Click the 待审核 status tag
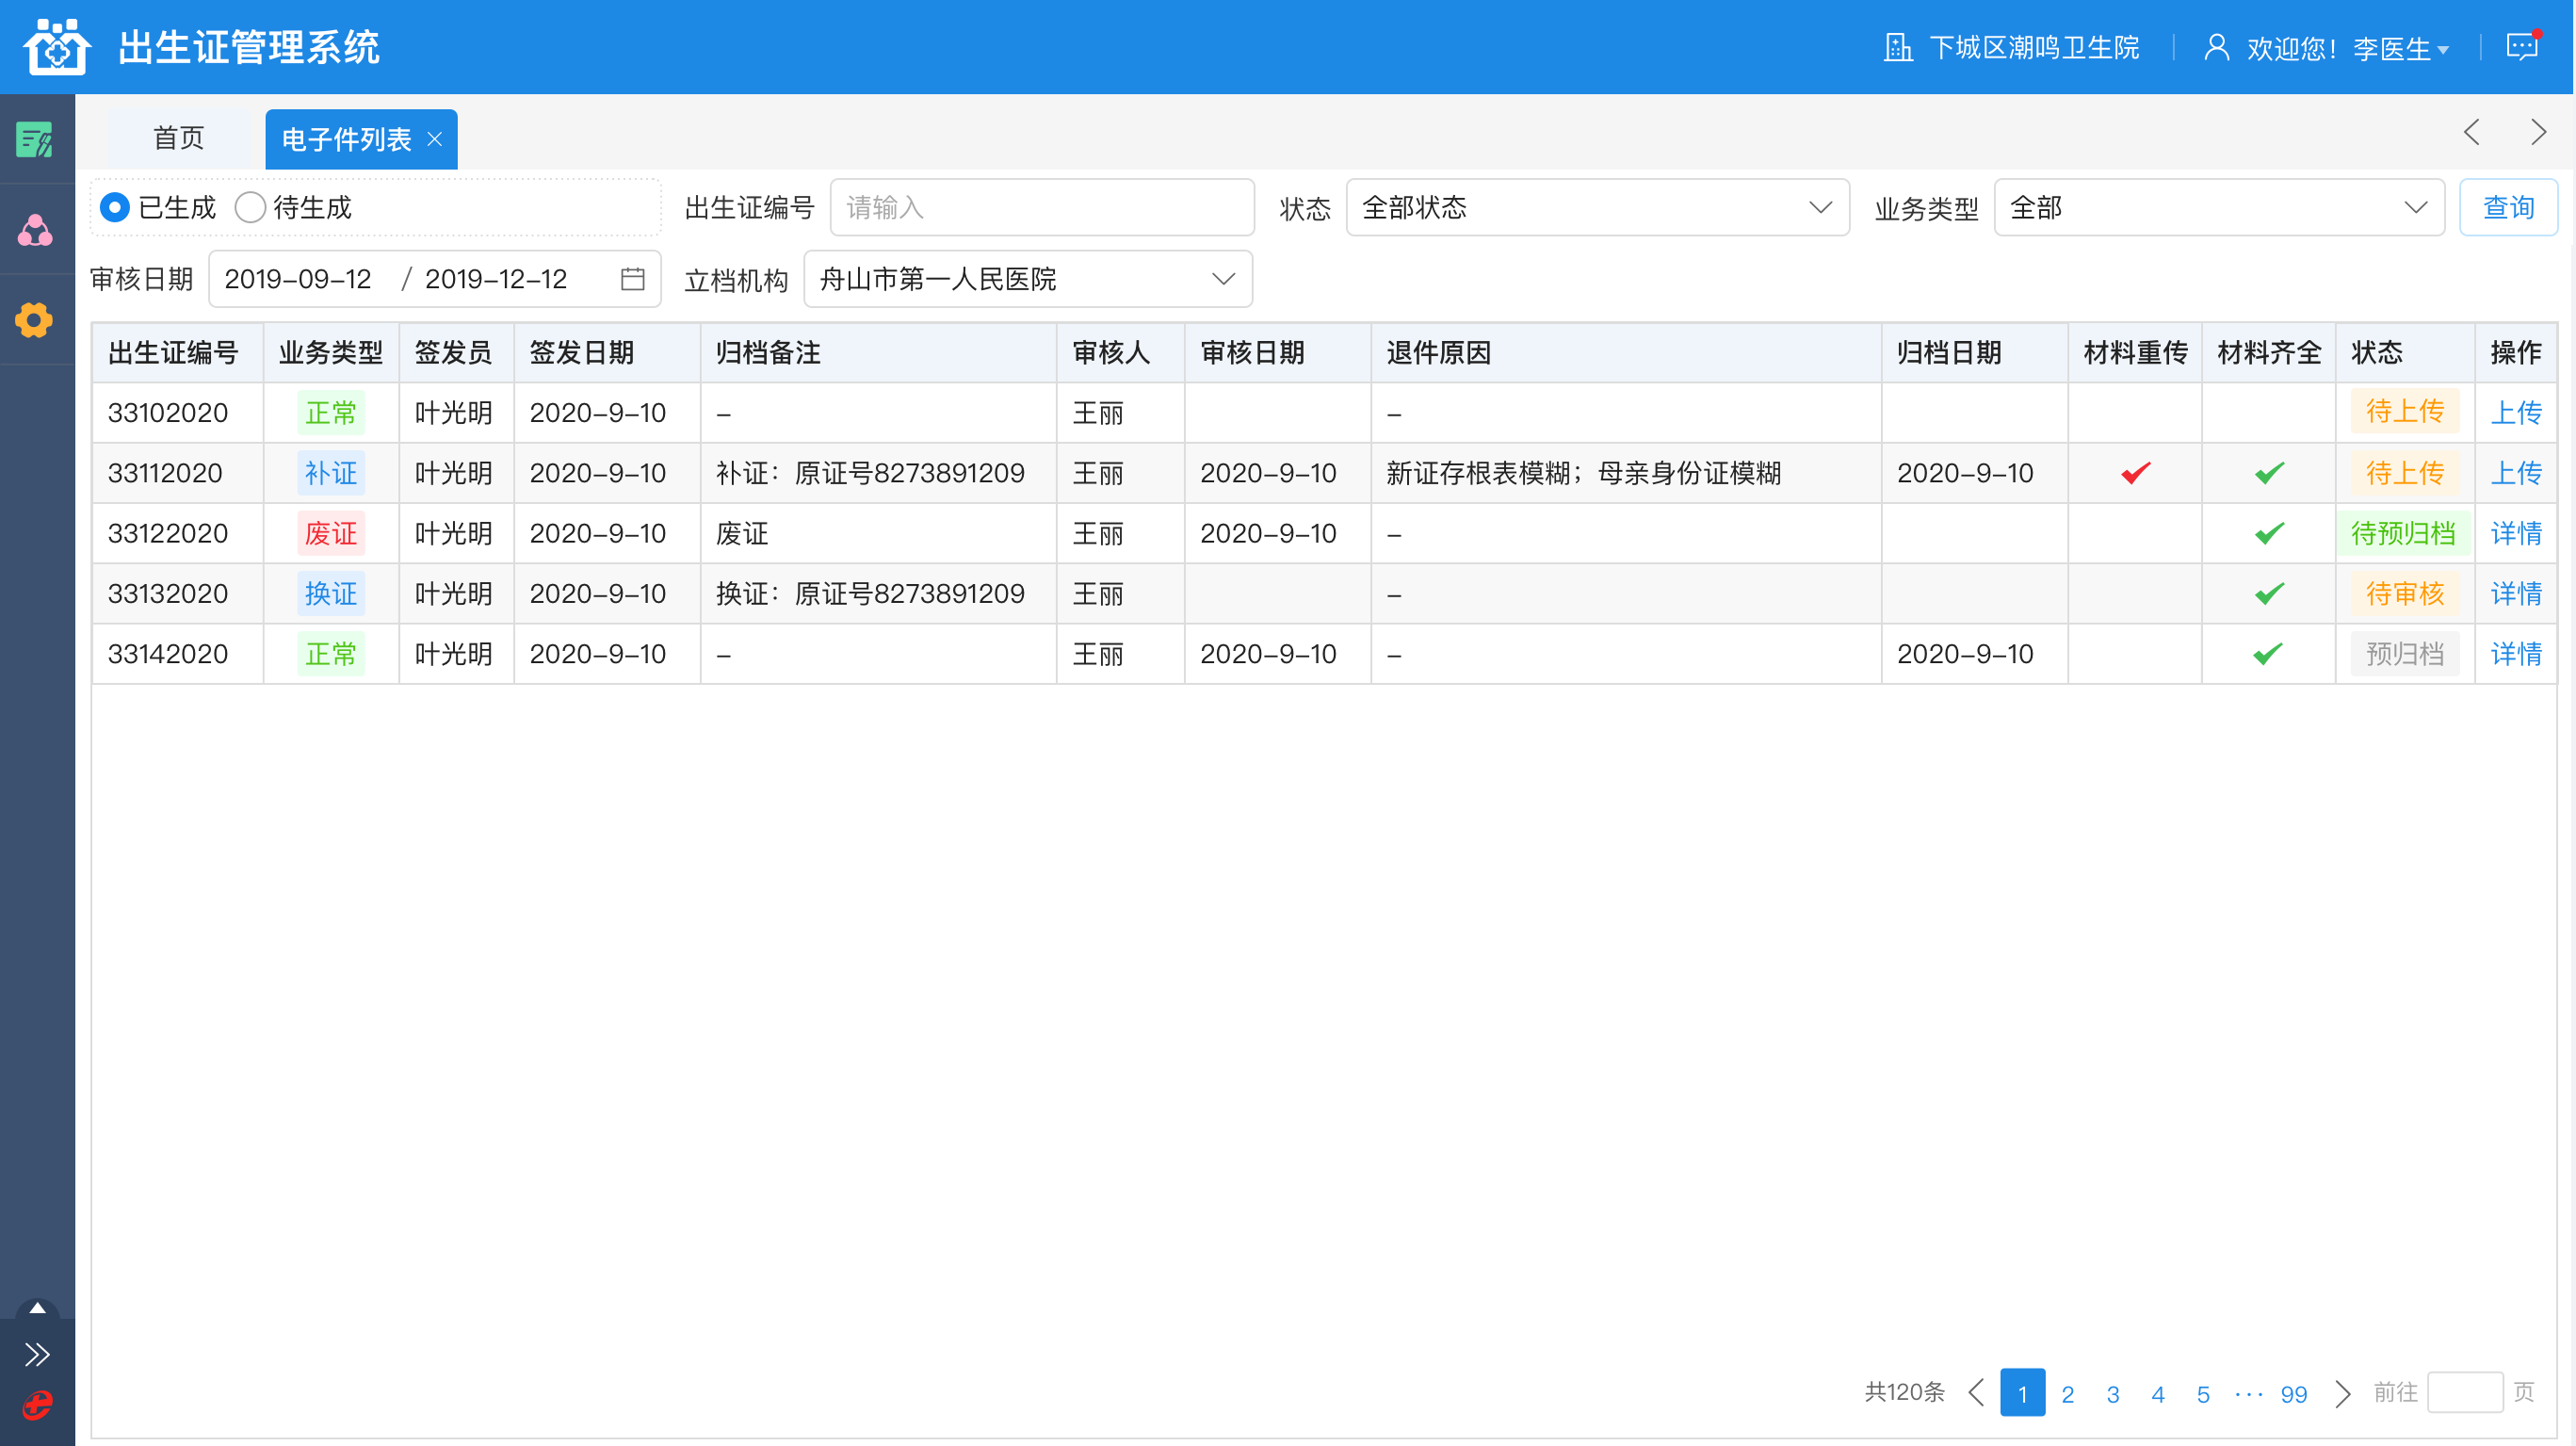Image resolution: width=2576 pixels, height=1446 pixels. 2405,594
